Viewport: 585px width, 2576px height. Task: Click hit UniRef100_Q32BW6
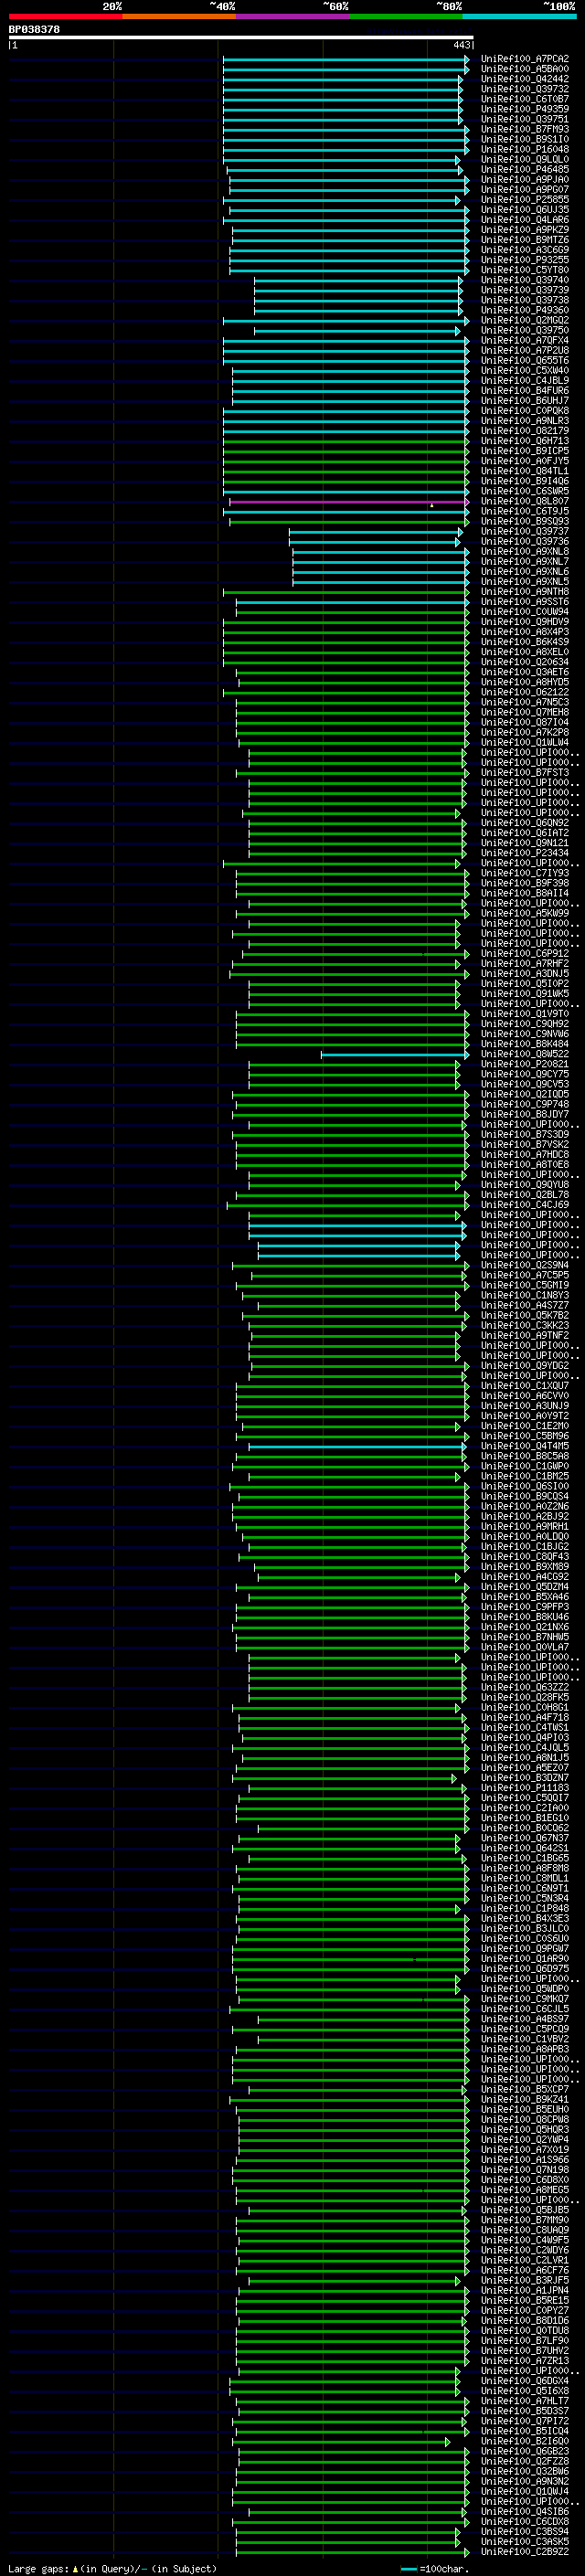click(x=525, y=2472)
